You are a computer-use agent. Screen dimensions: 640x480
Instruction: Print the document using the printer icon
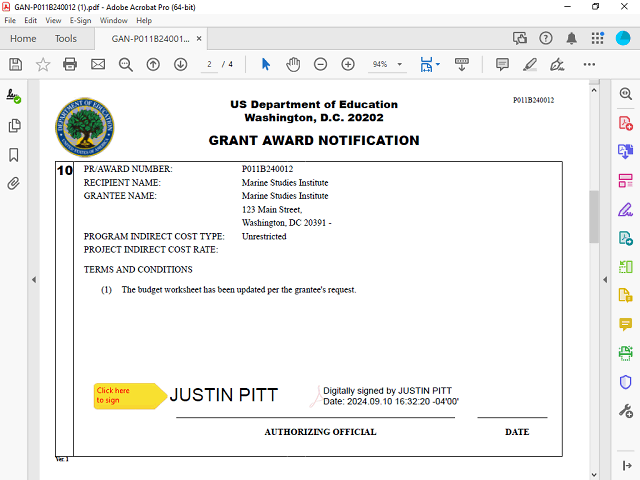(70, 64)
